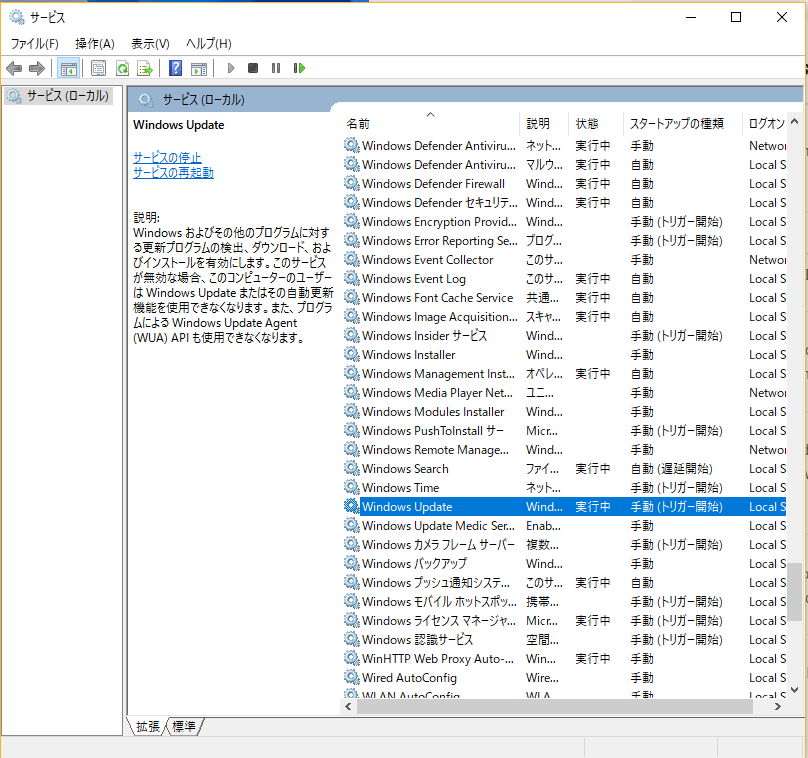The width and height of the screenshot is (808, 758).
Task: Sort by the スタートアップの種類 column header
Action: point(676,124)
